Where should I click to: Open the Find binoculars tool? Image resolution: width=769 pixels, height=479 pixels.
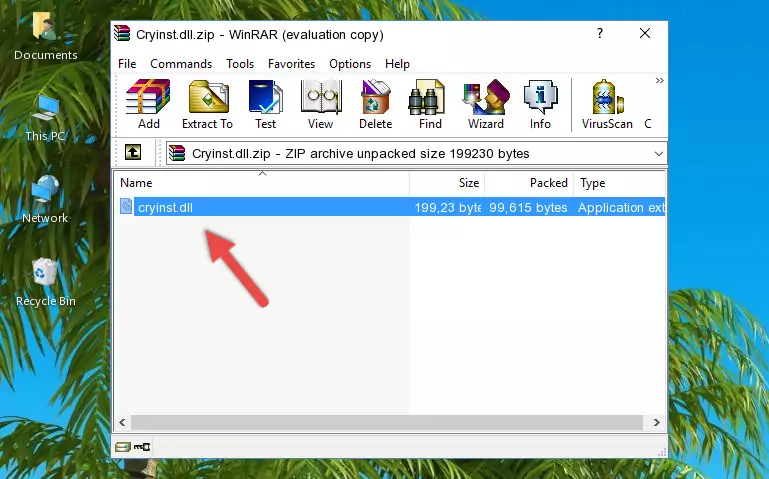click(430, 104)
